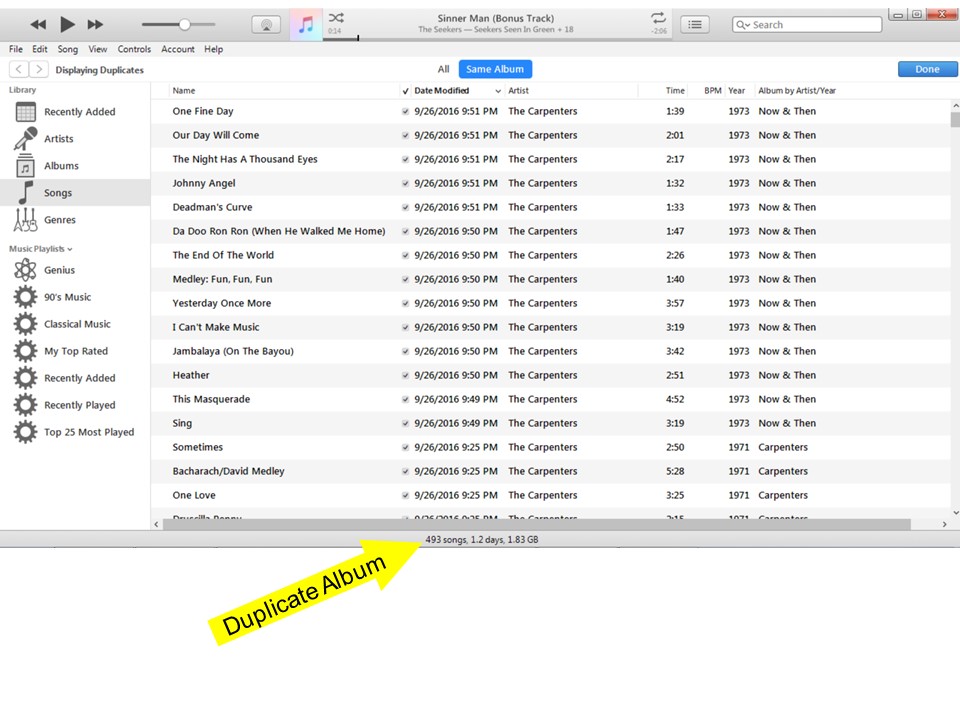Toggle shuffle playback
Screen dimensions: 960x720
336,17
